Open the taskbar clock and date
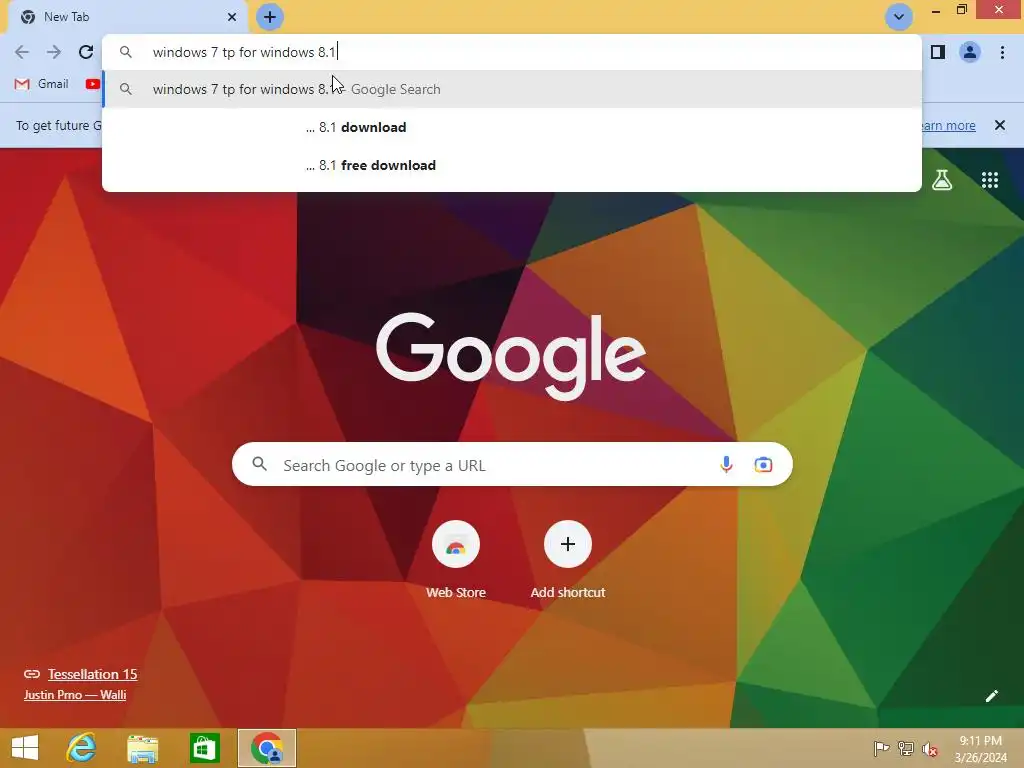The height and width of the screenshot is (768, 1024). tap(980, 749)
